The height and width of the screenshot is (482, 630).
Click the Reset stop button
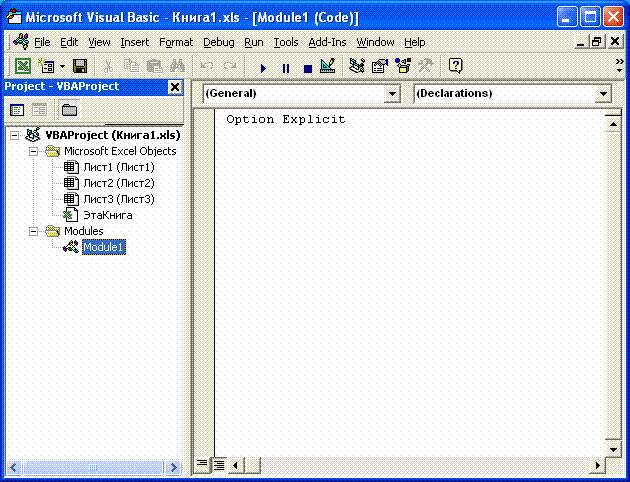pos(308,68)
